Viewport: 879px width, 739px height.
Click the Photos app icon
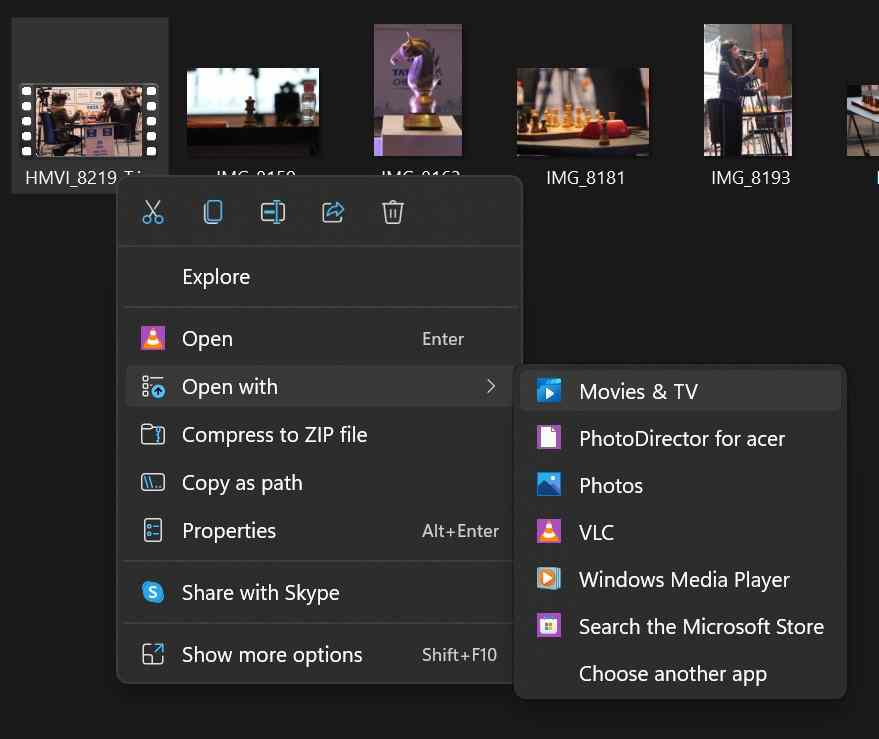point(549,485)
